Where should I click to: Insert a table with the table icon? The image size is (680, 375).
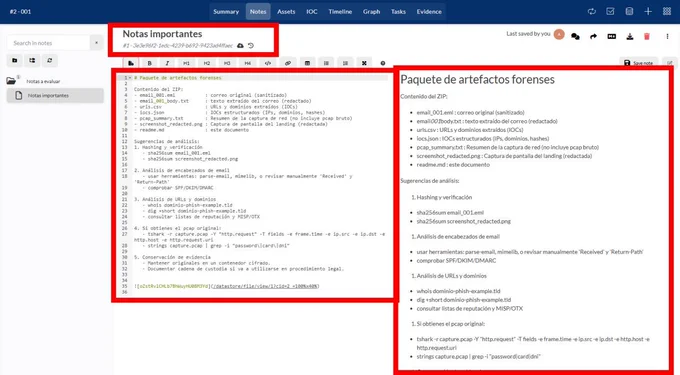pos(307,63)
